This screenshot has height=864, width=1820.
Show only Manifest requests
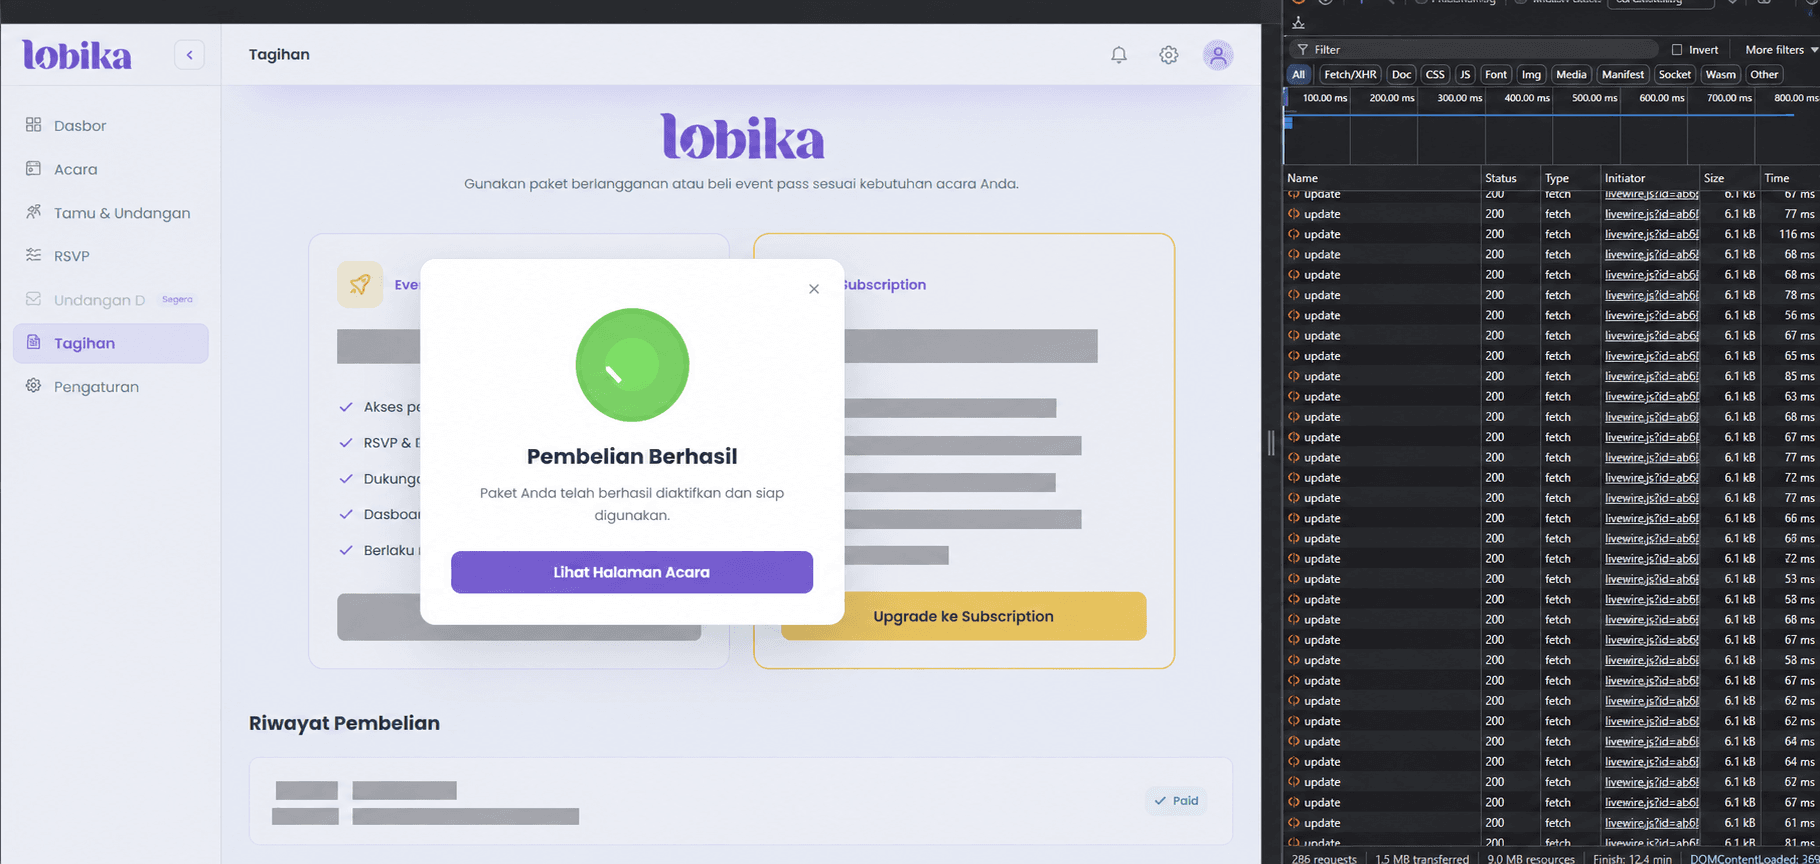(1622, 74)
